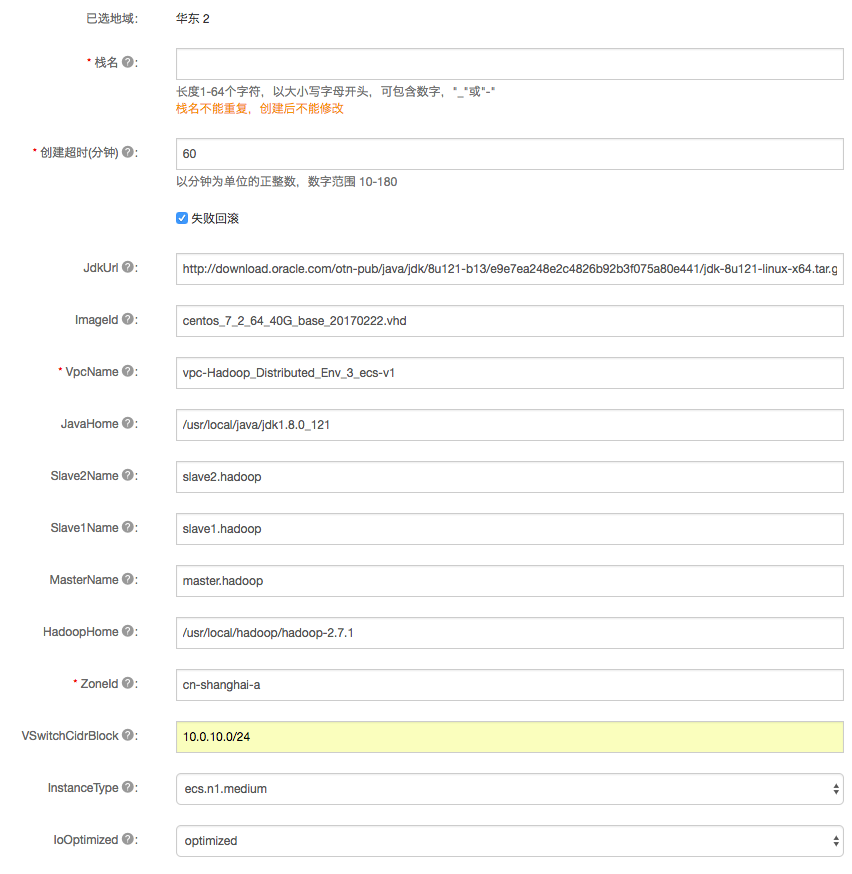Click the 已选地域 label
The width and height of the screenshot is (852, 874).
pos(112,18)
